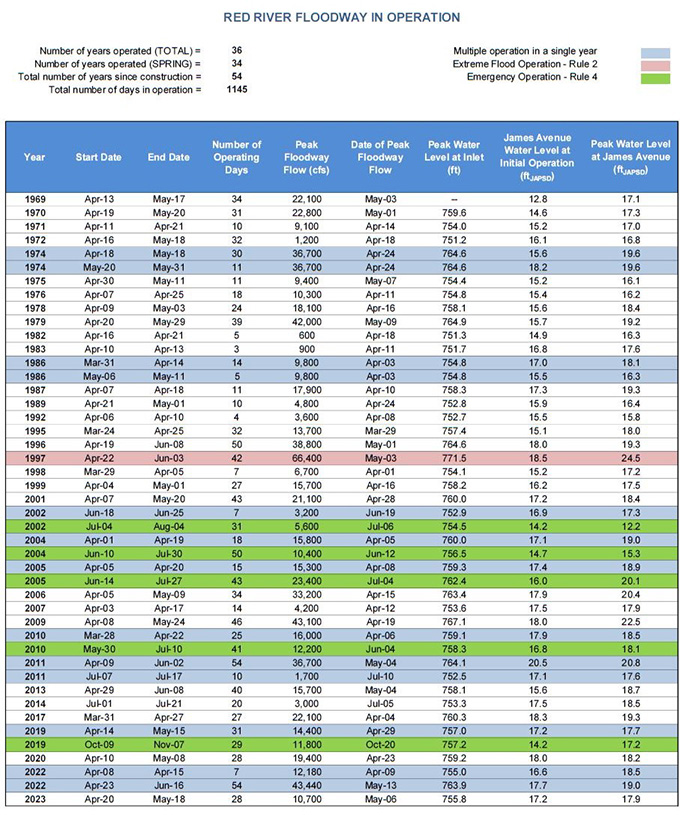This screenshot has height=815, width=680.
Task: Click the End Date column header
Action: tap(169, 157)
